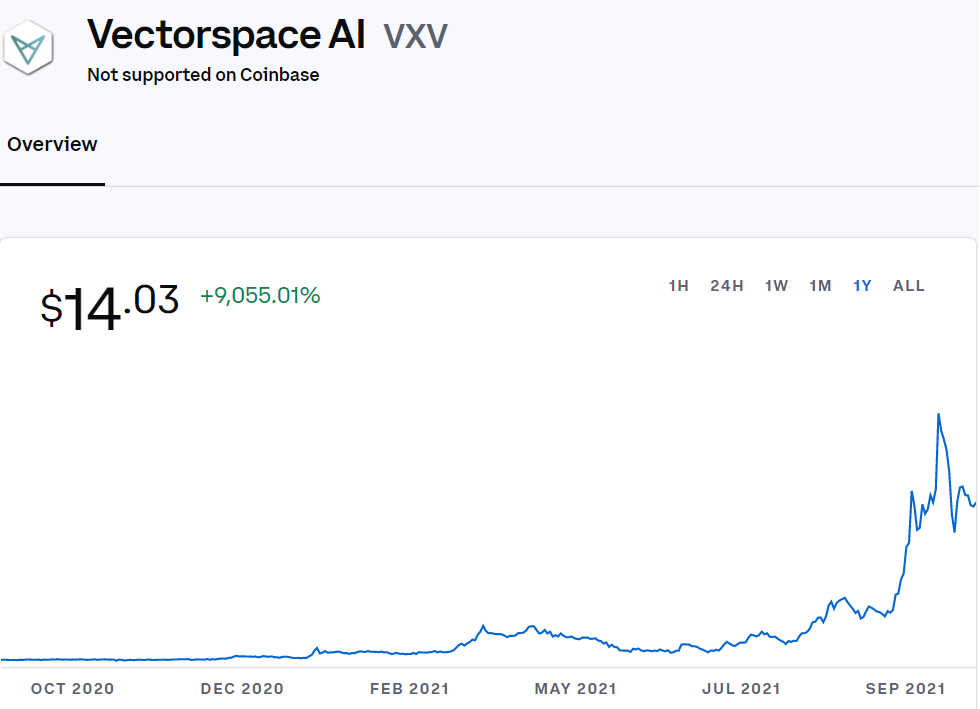Click the OCT 2020 axis label
This screenshot has width=980, height=709.
point(72,688)
